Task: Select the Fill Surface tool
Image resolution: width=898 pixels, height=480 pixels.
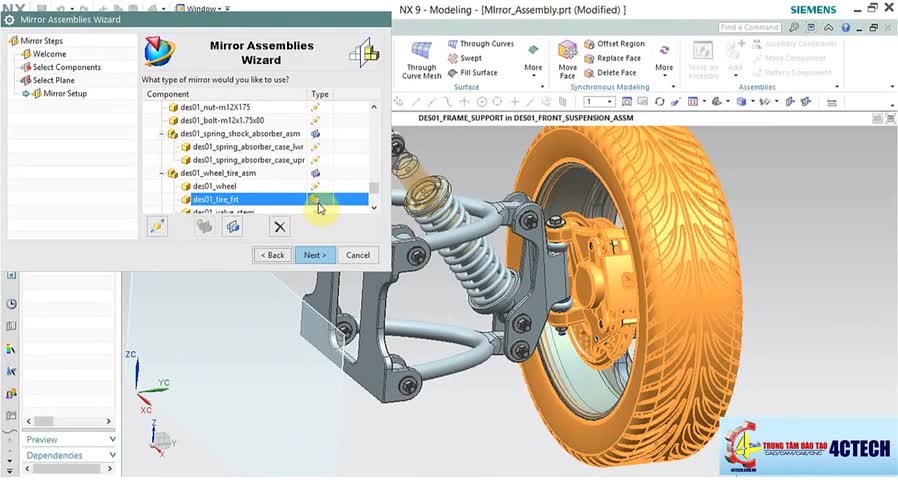Action: click(x=472, y=73)
